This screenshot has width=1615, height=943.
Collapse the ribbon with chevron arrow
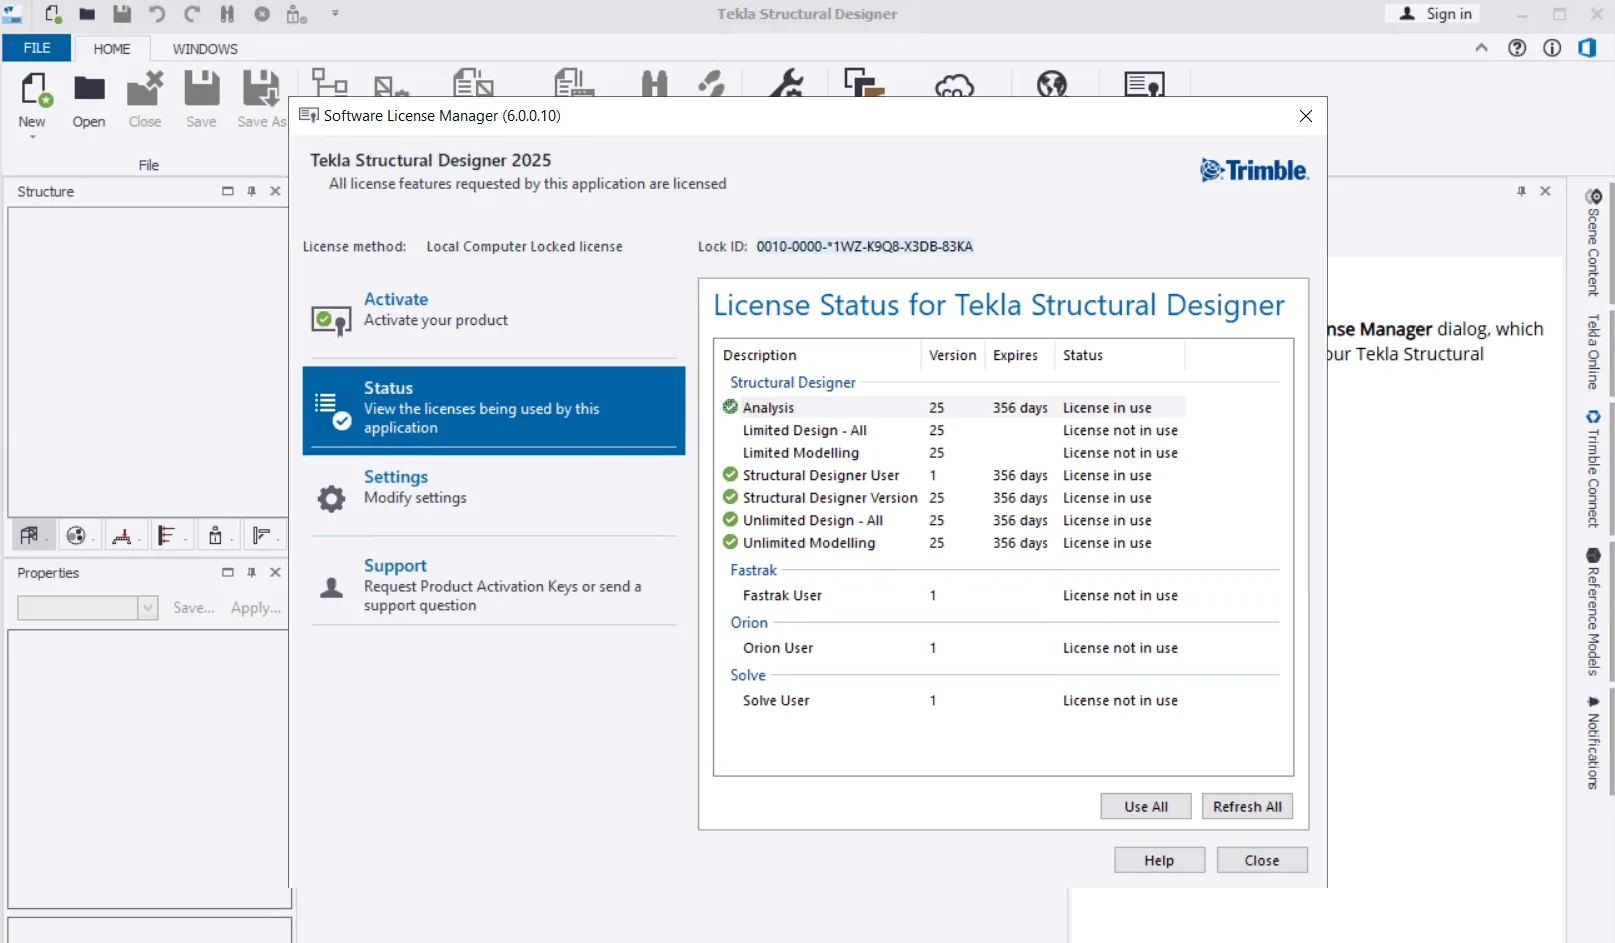(x=1481, y=48)
